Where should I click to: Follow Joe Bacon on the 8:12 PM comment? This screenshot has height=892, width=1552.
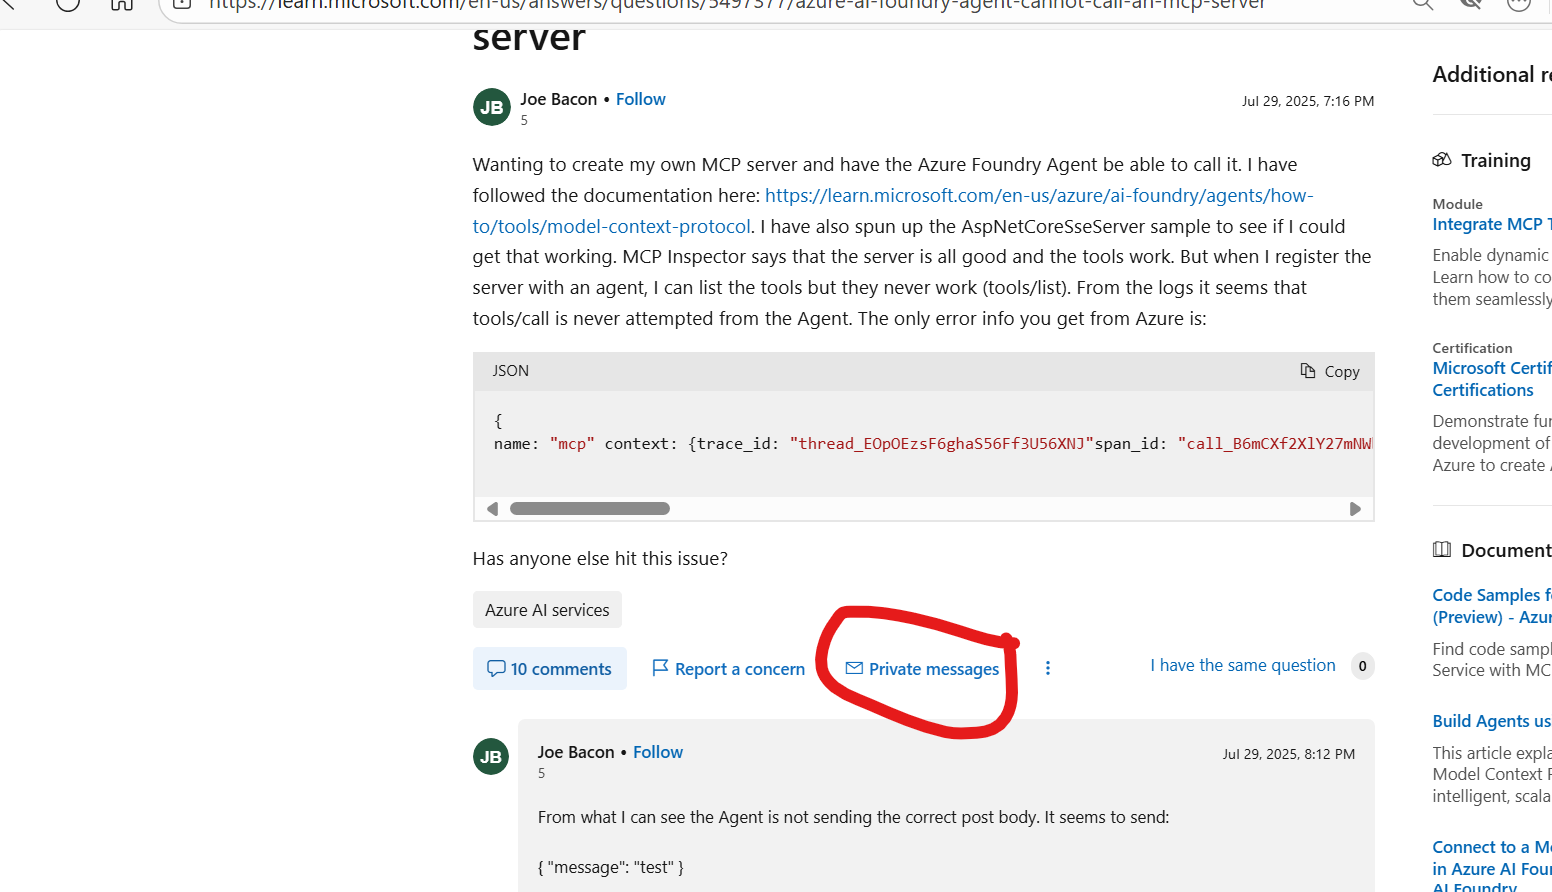pos(657,752)
